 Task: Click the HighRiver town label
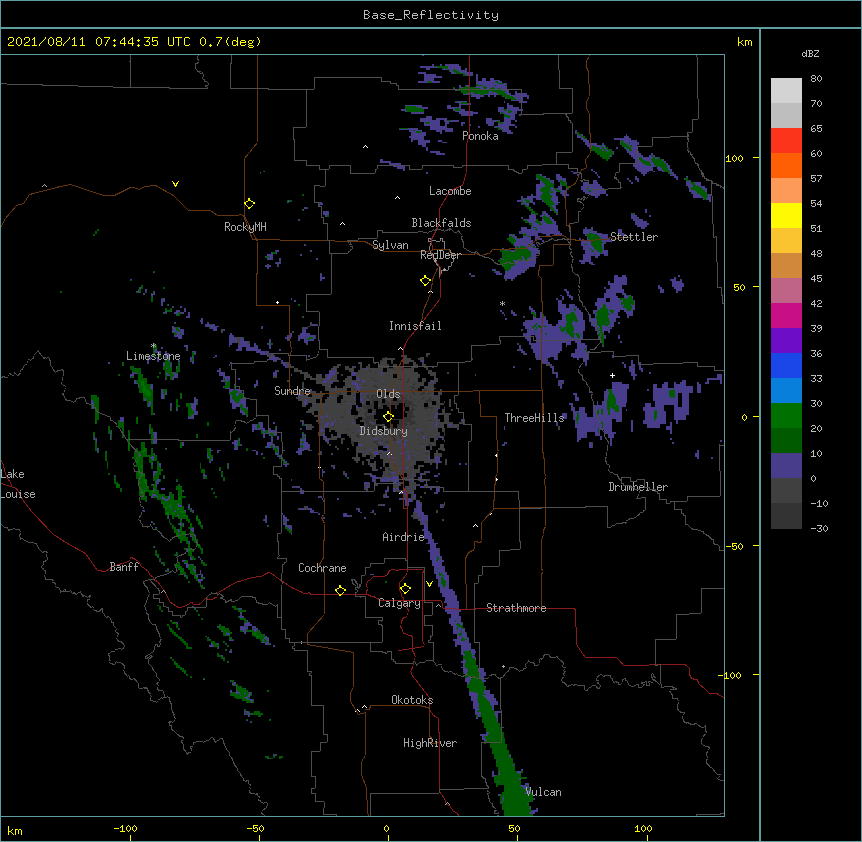[x=430, y=743]
